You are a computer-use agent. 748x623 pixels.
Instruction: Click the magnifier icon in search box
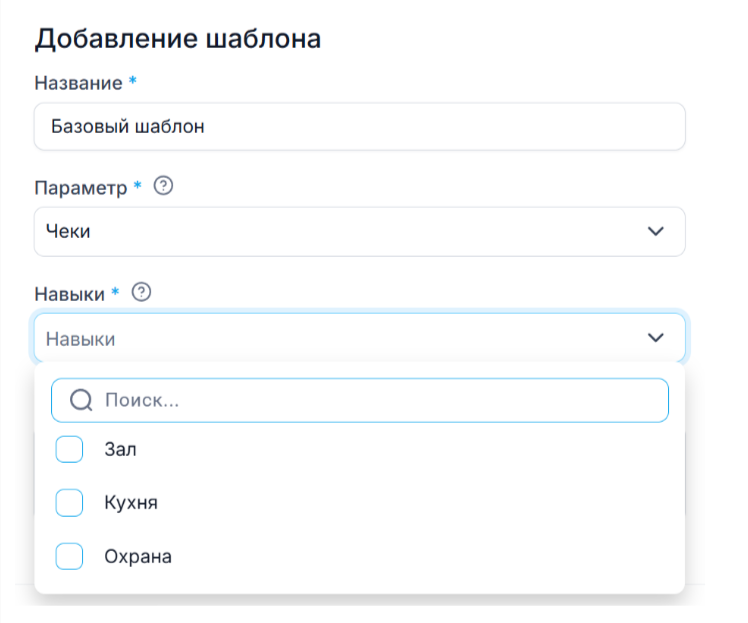81,400
